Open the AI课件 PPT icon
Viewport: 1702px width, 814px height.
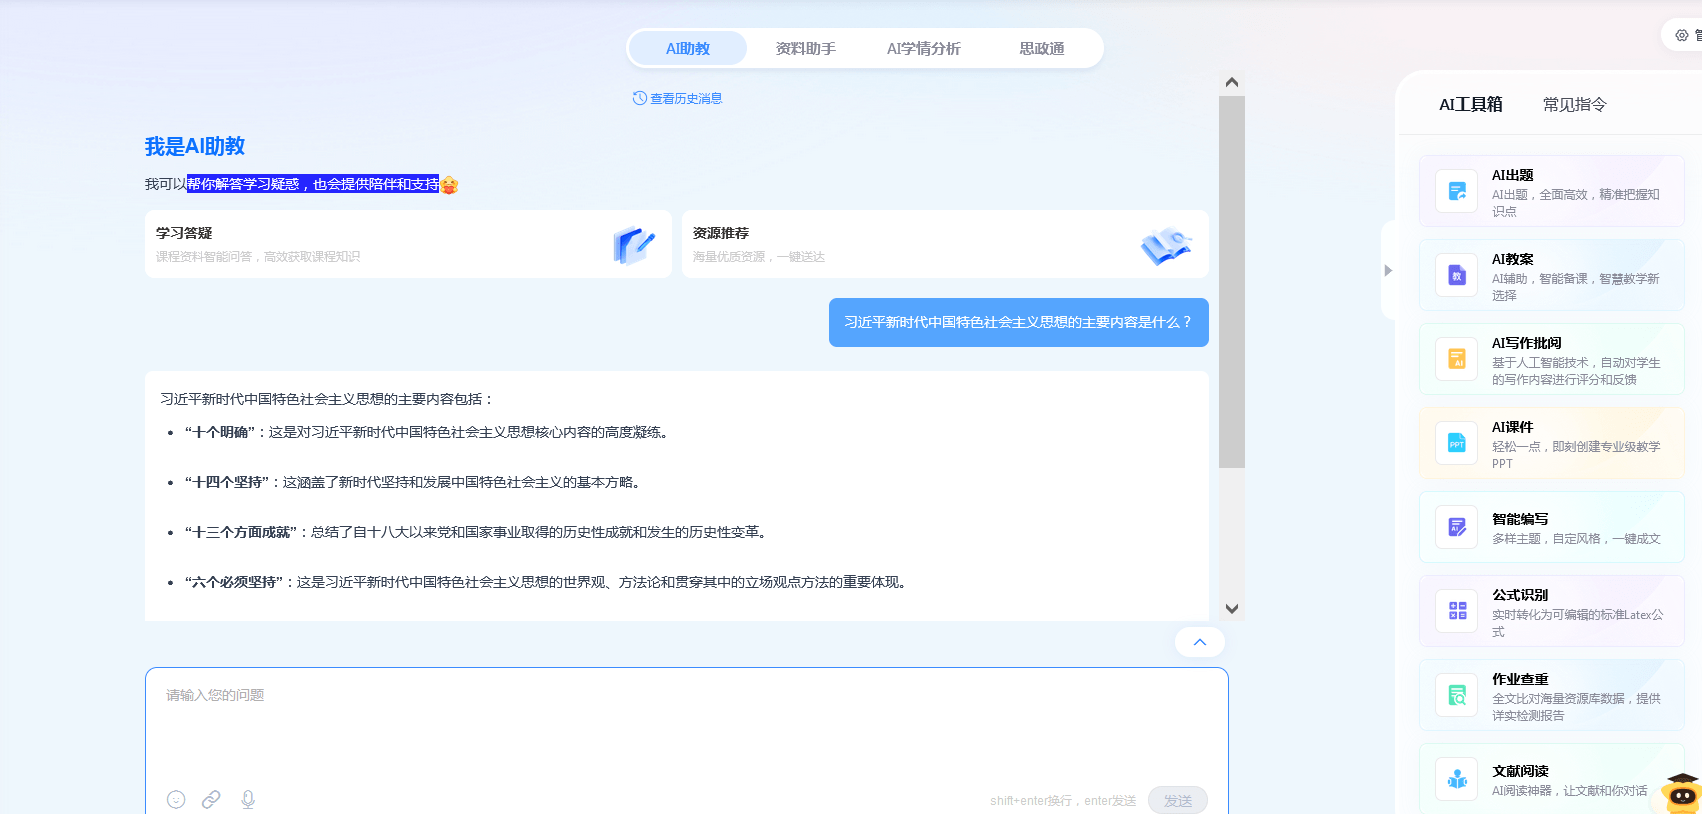(x=1457, y=443)
